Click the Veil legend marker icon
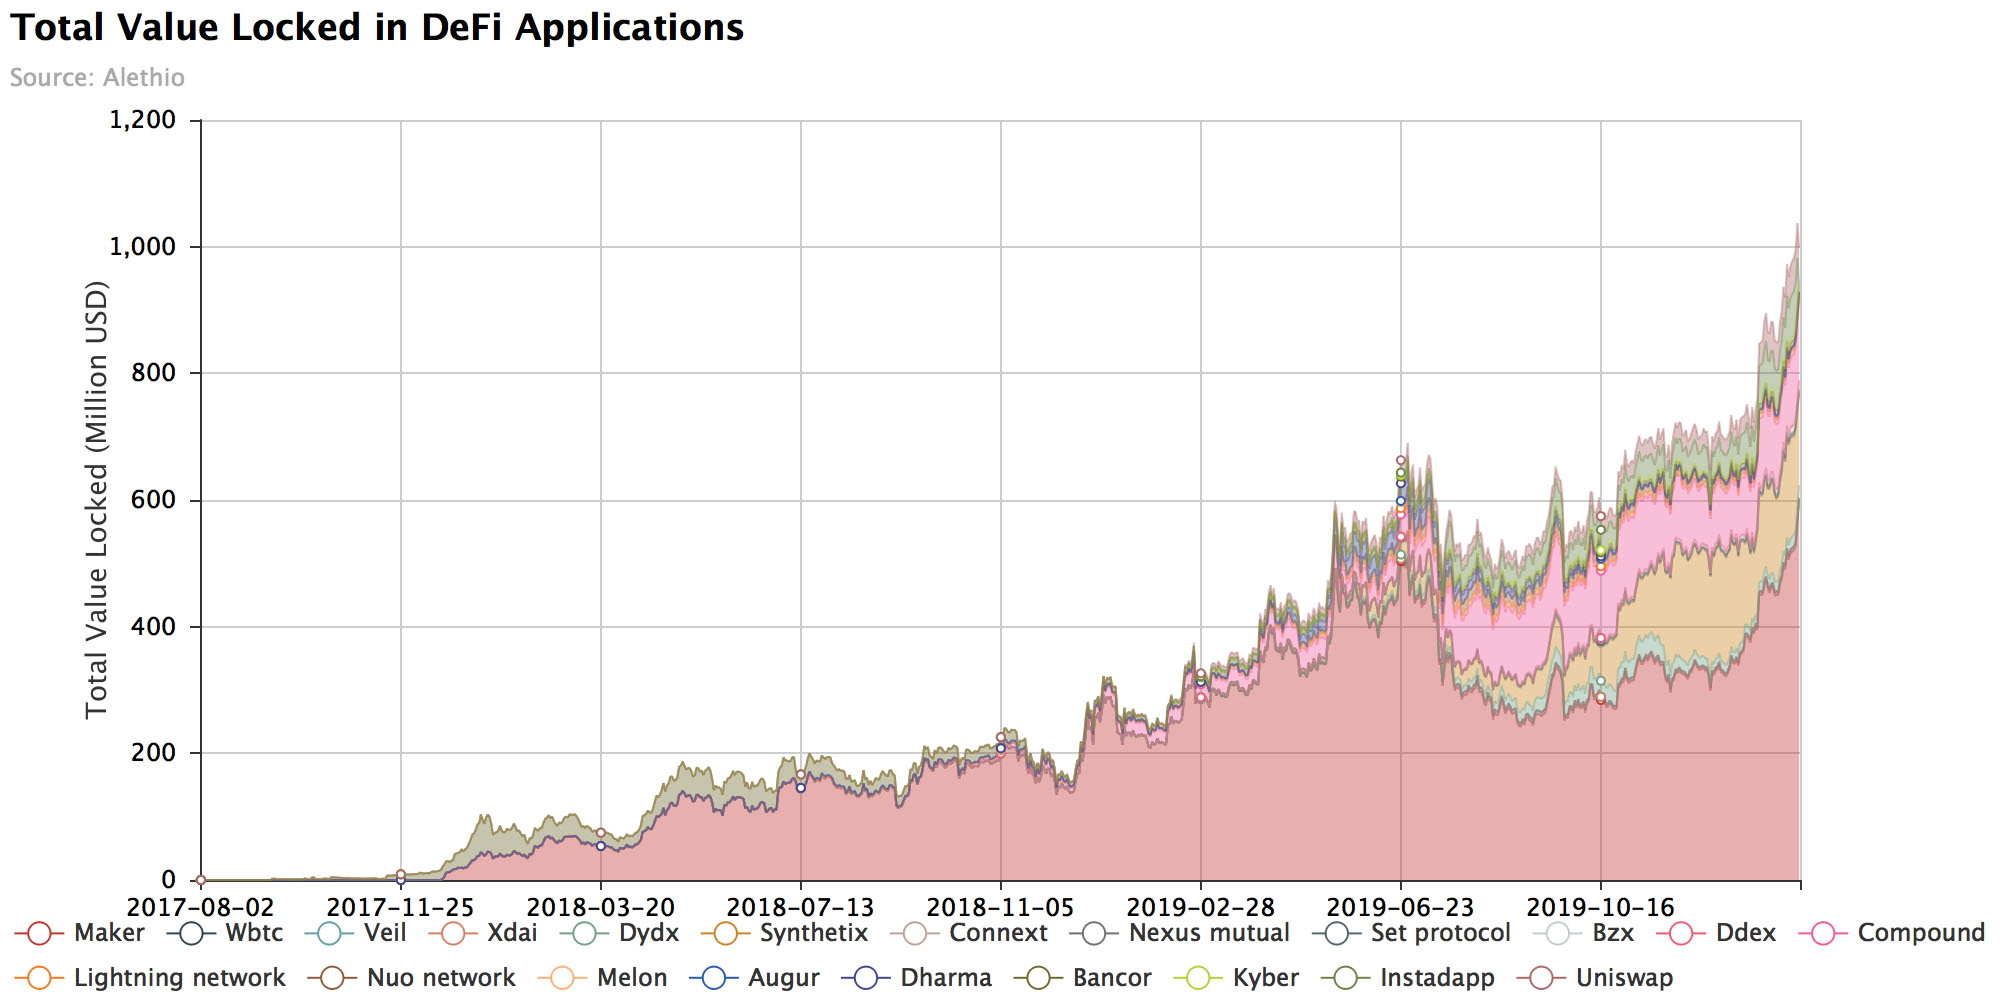2000x1000 pixels. (x=329, y=934)
